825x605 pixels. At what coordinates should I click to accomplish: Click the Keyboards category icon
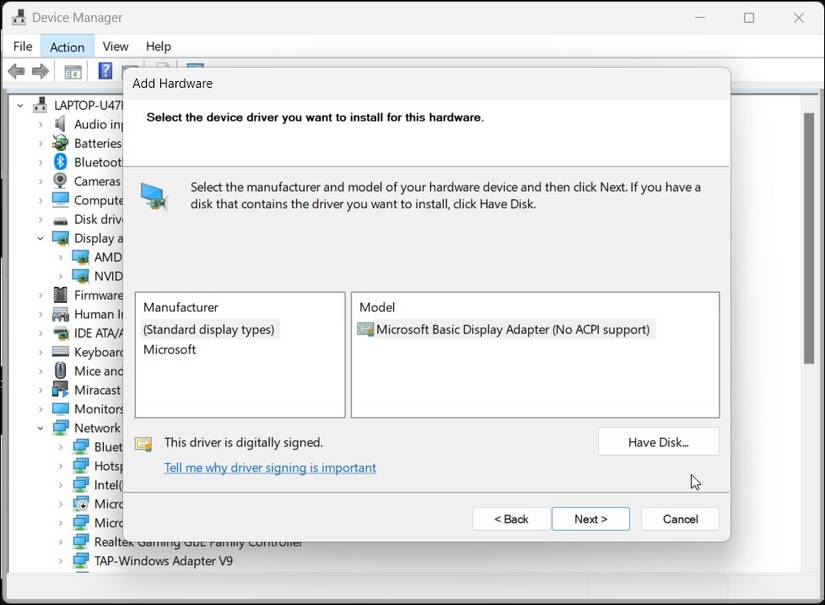coord(60,352)
